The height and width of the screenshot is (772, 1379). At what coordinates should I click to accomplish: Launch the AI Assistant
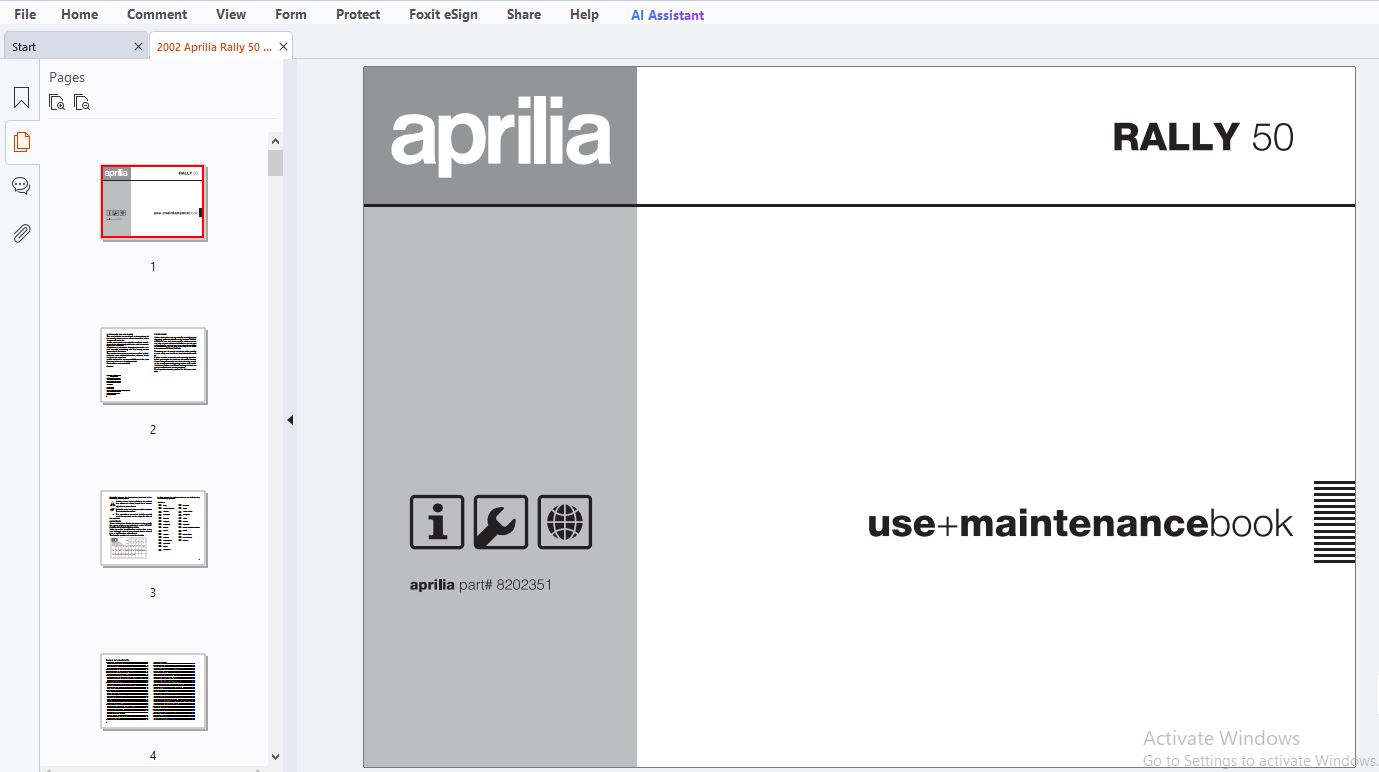[x=668, y=15]
